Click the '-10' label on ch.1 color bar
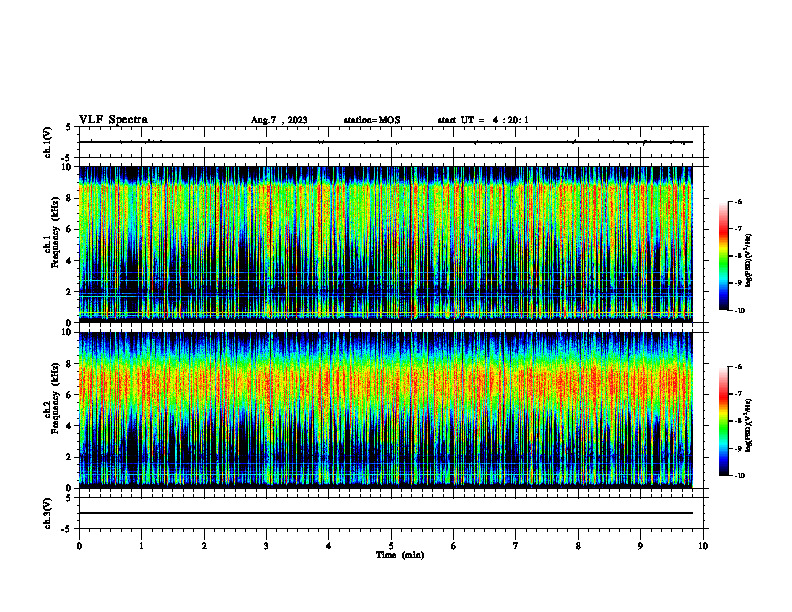The image size is (792, 612). pyautogui.click(x=739, y=311)
